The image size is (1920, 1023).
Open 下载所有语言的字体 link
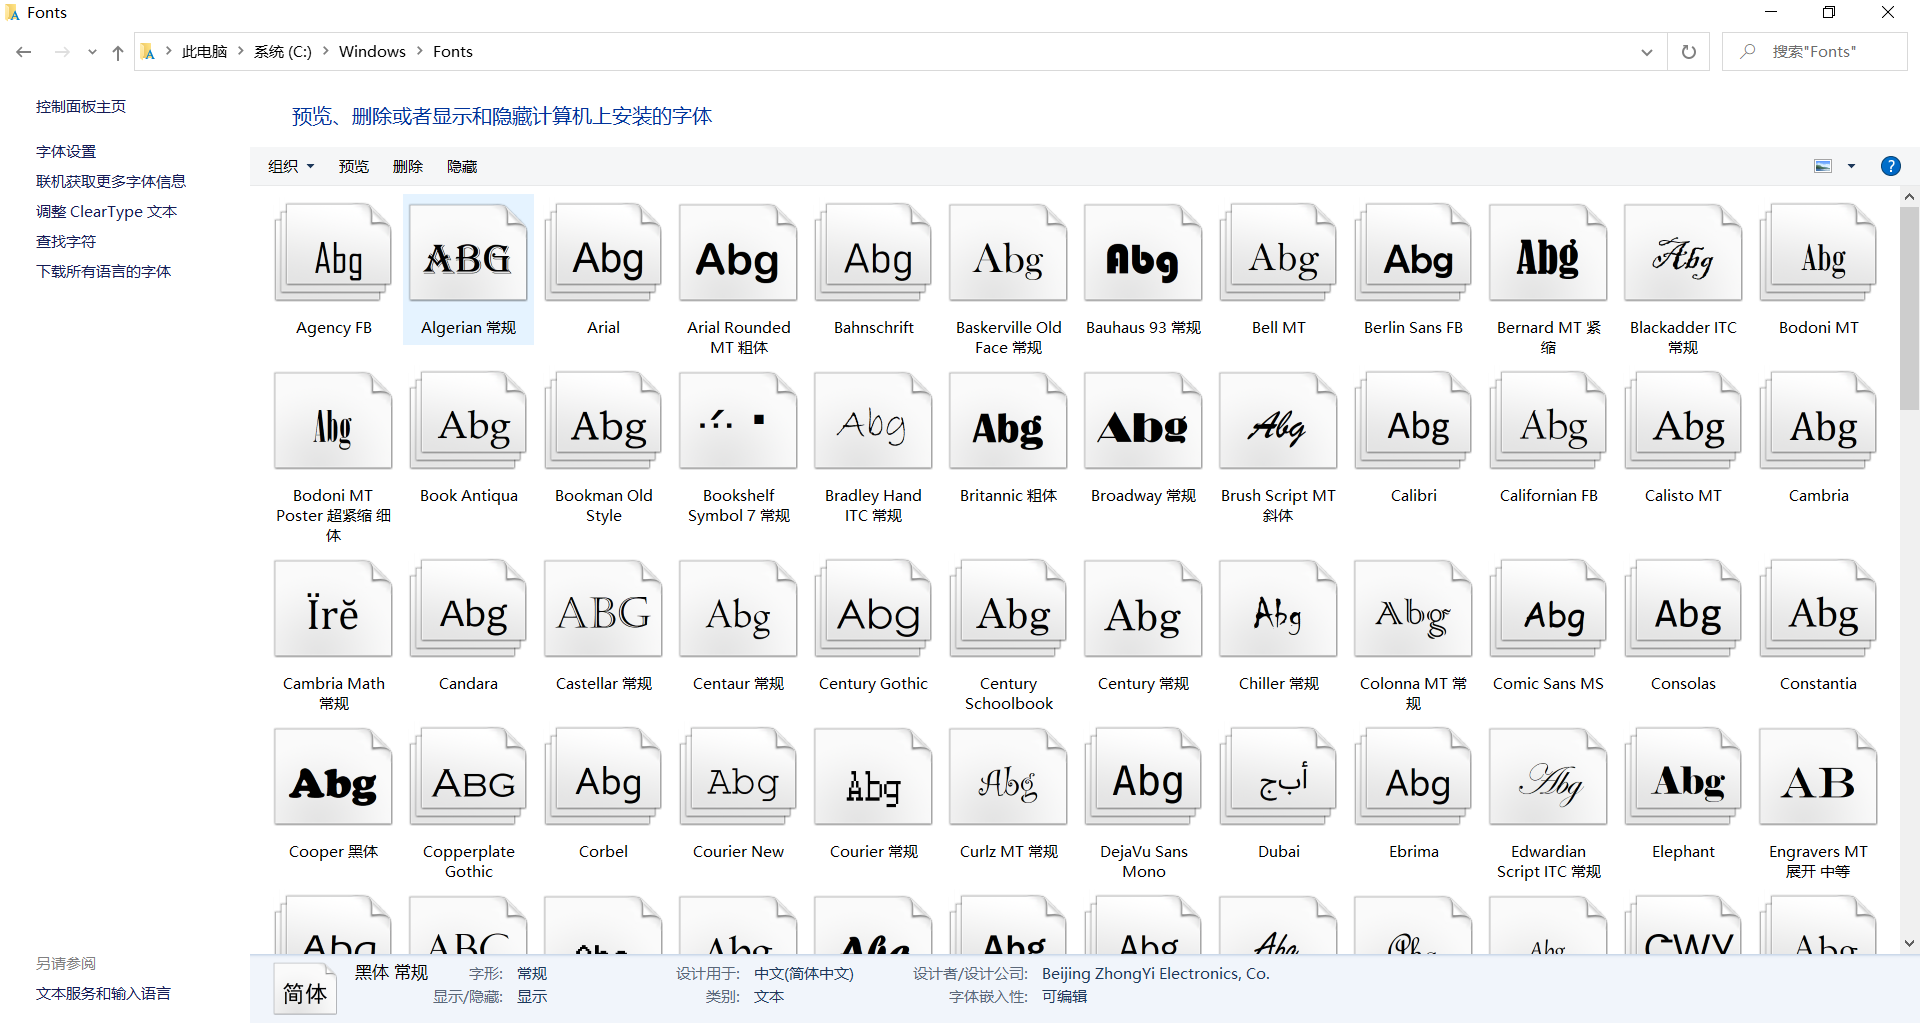(104, 271)
